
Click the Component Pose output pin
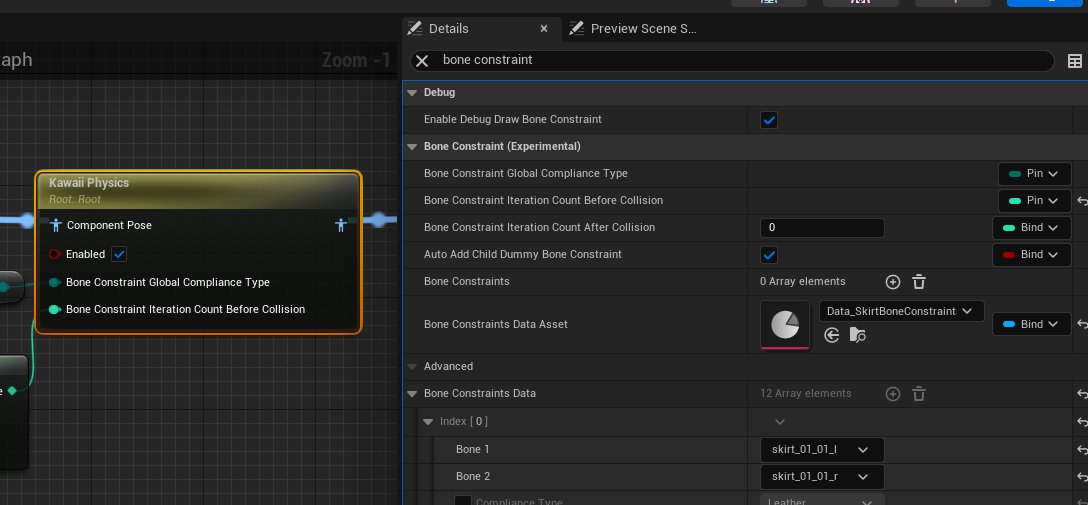point(341,225)
